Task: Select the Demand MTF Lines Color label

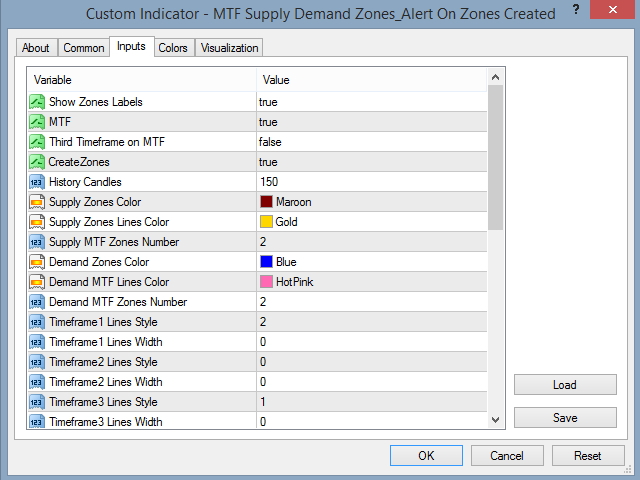Action: tap(109, 282)
